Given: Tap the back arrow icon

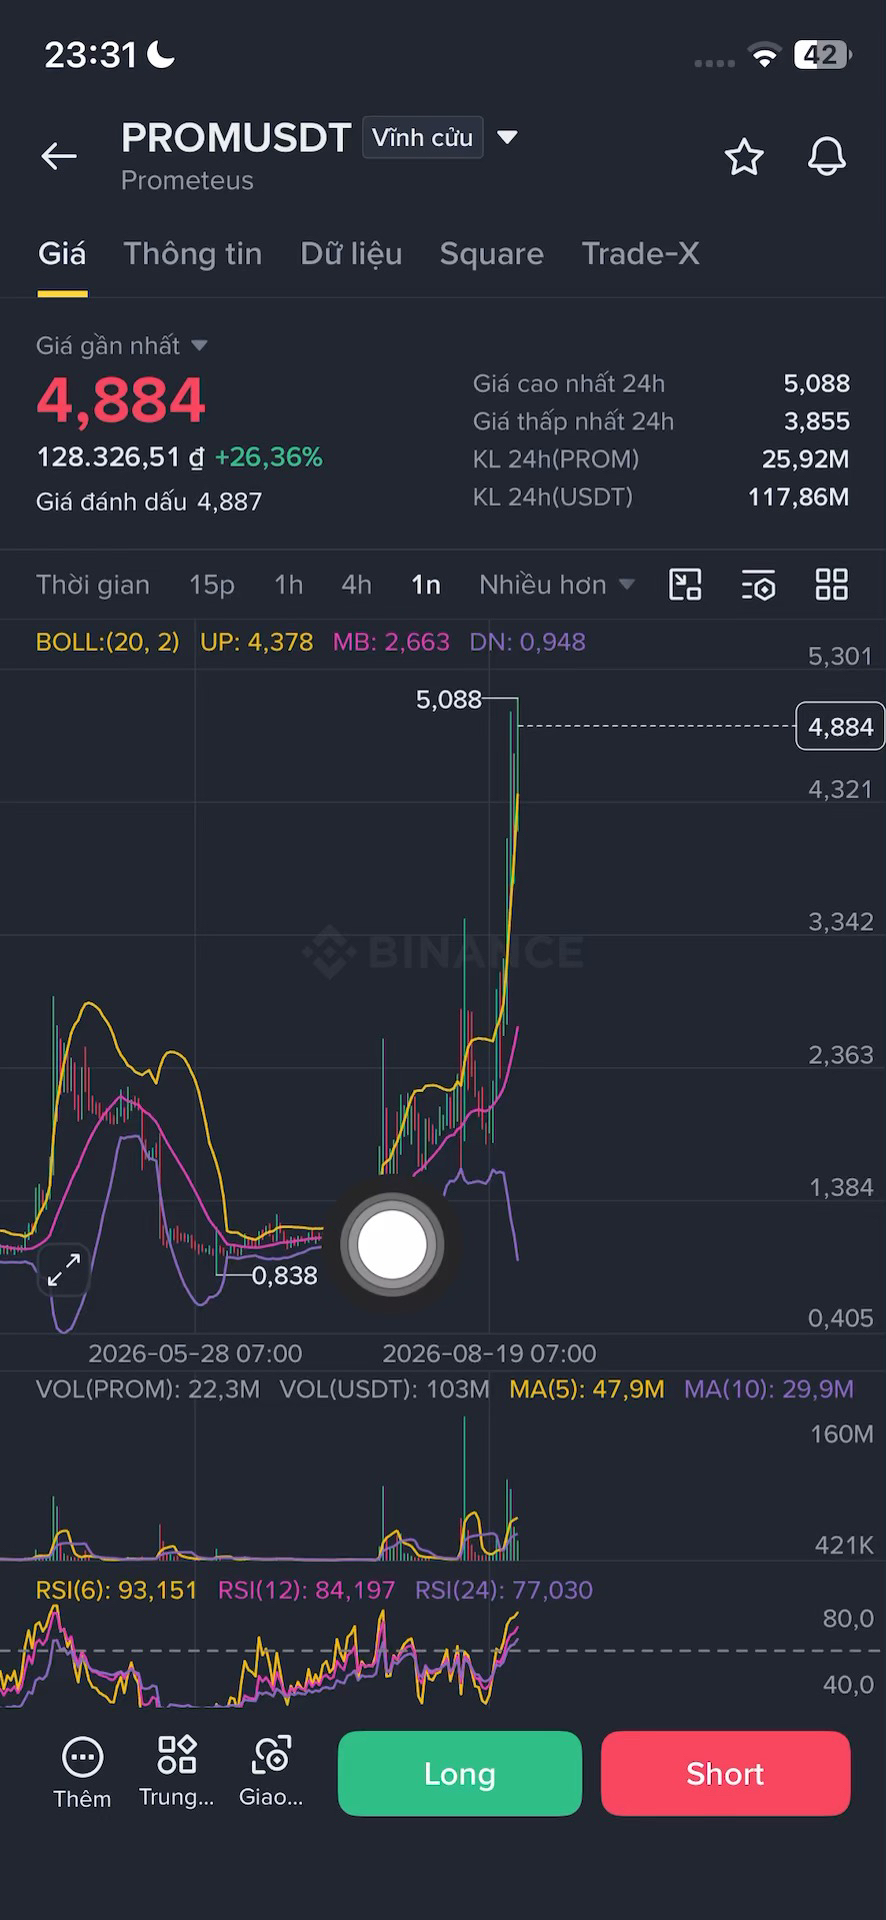Looking at the screenshot, I should pos(59,156).
